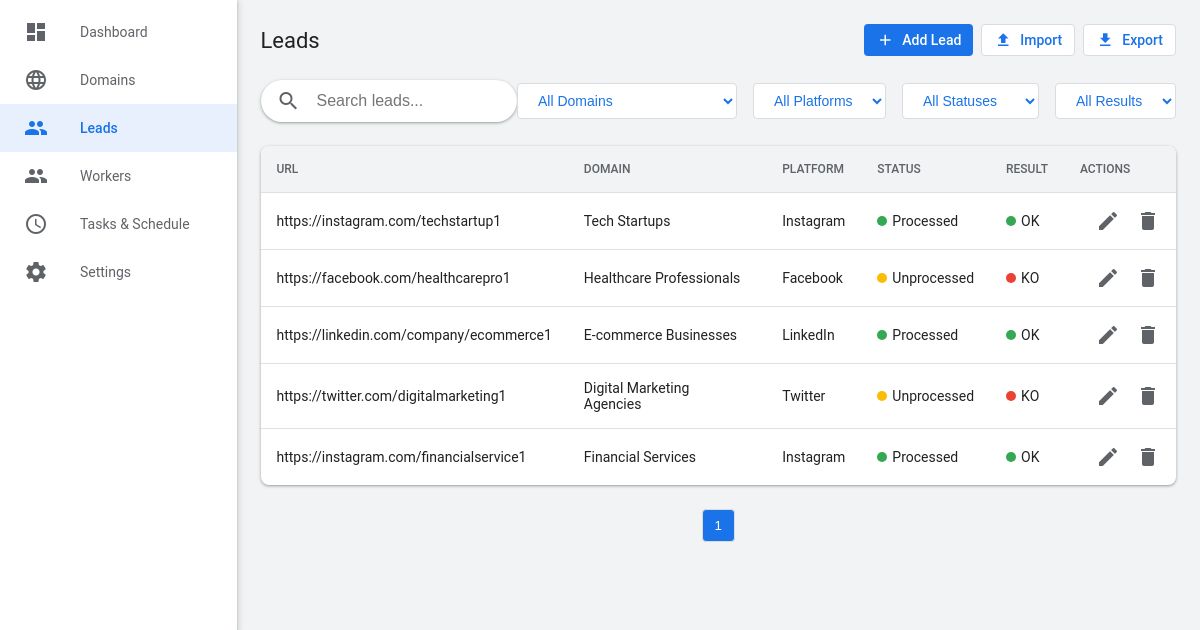Open Tasks & Schedule clock icon

[x=36, y=224]
